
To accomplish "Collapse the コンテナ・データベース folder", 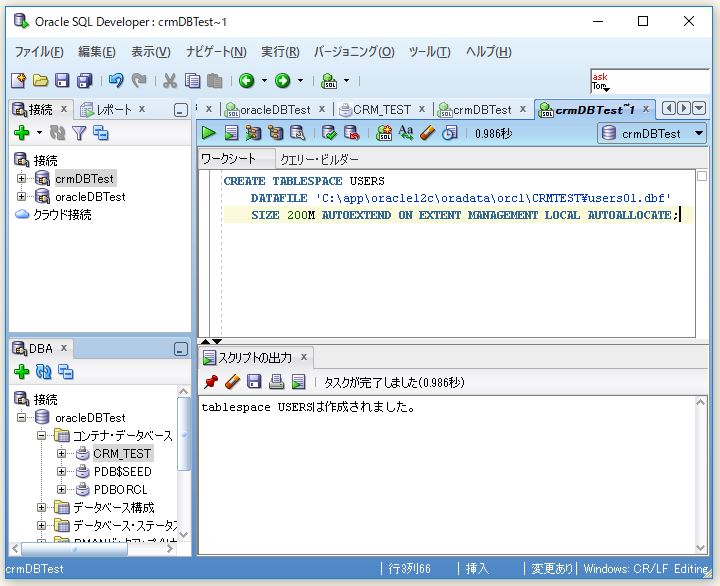I will pos(41,435).
